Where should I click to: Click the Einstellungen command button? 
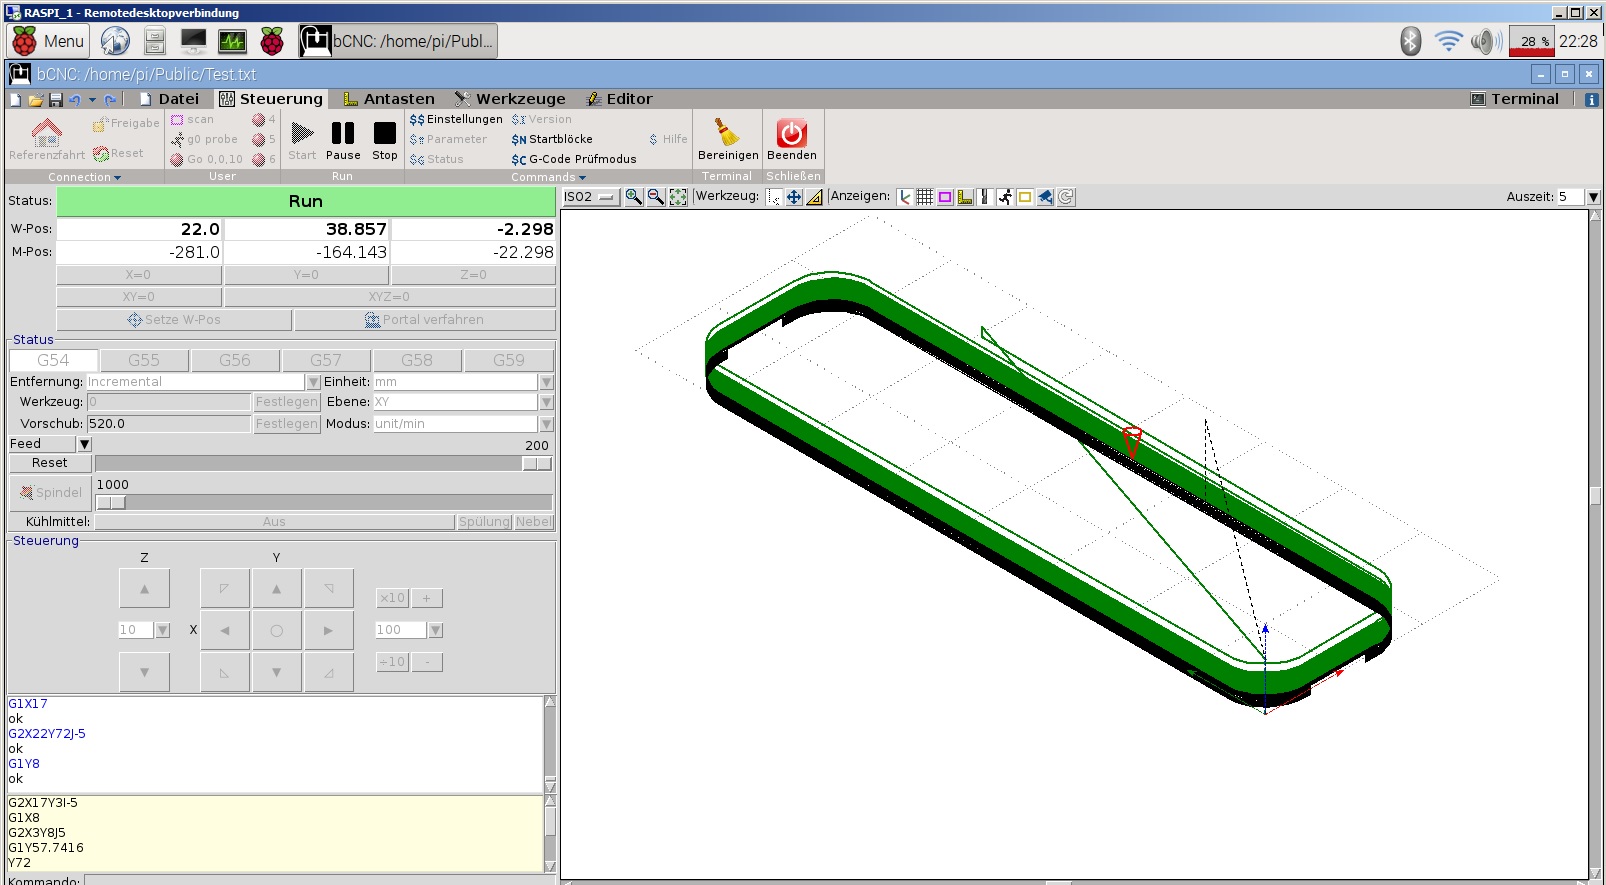point(456,119)
